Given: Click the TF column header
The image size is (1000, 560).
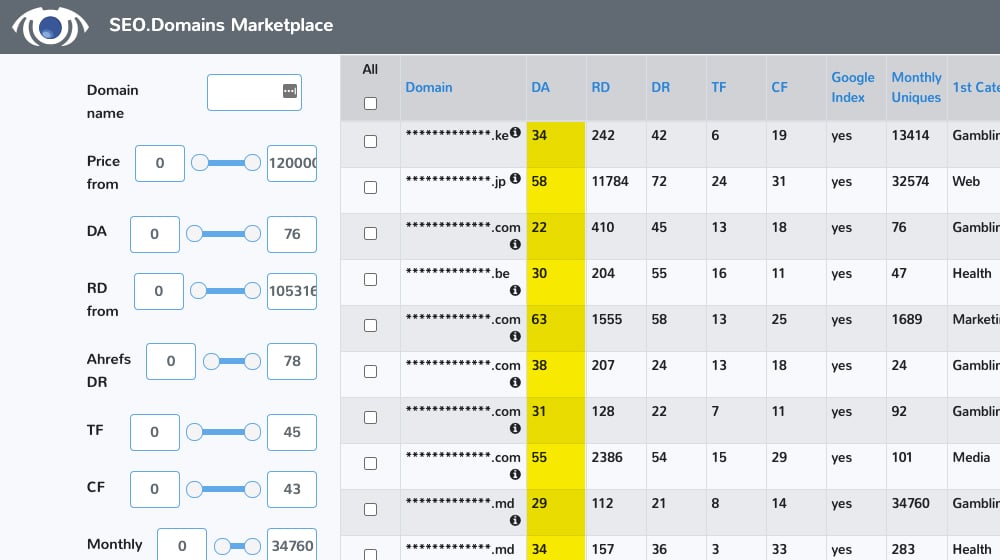Looking at the screenshot, I should pos(719,87).
